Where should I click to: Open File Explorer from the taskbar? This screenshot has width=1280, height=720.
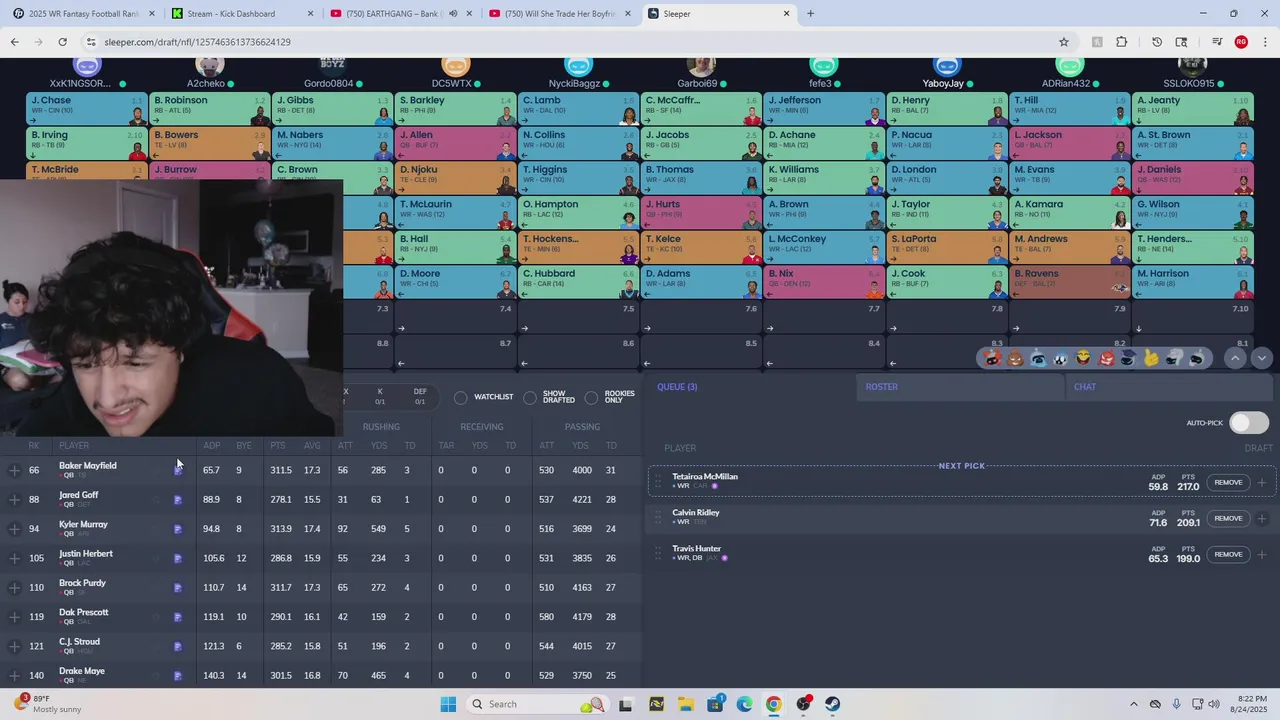(x=685, y=704)
